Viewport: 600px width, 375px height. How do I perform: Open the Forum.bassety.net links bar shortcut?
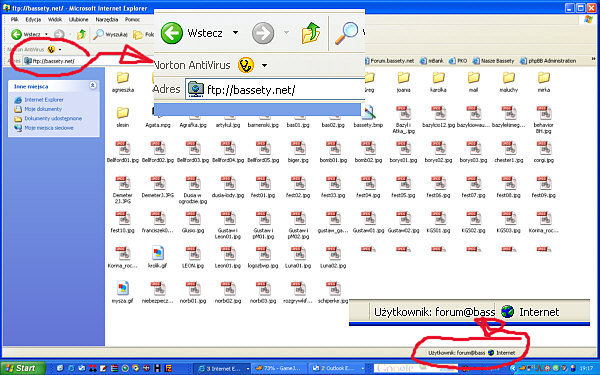pyautogui.click(x=389, y=60)
